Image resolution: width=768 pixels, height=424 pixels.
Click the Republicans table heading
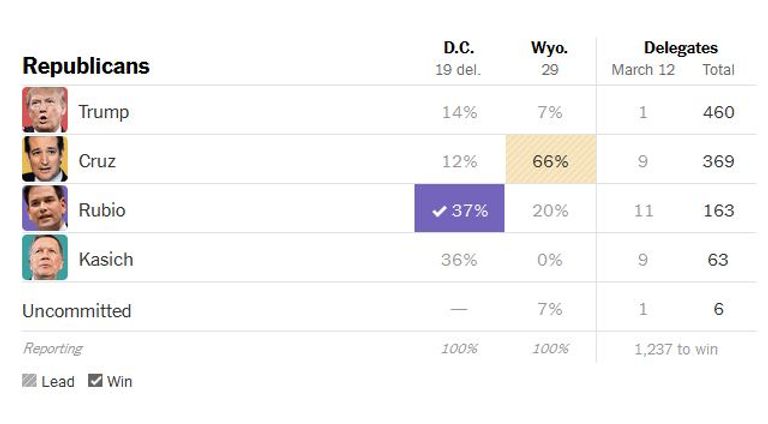pyautogui.click(x=86, y=66)
